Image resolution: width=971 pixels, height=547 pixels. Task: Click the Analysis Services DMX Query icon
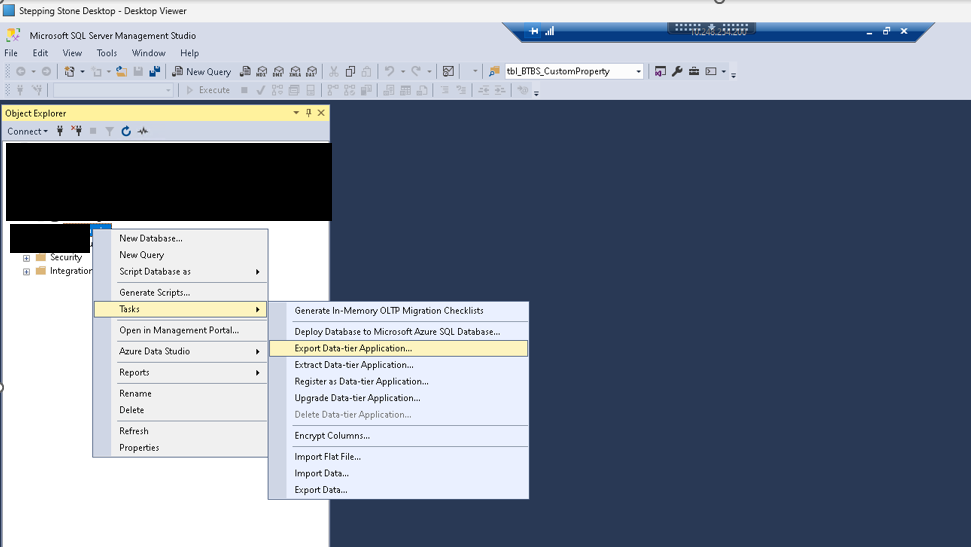click(279, 71)
